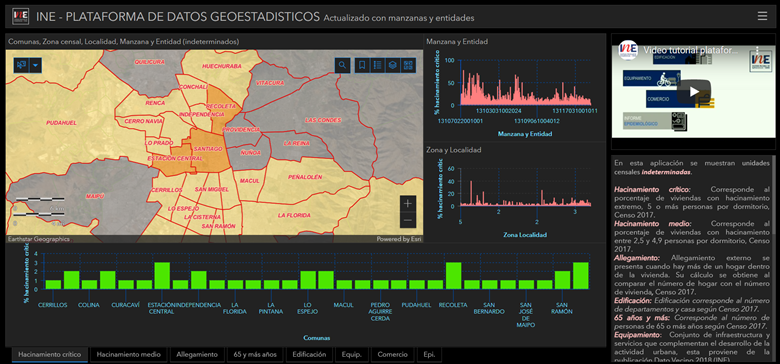Click the Macul commune on the map
The height and width of the screenshot is (364, 780).
click(x=250, y=182)
